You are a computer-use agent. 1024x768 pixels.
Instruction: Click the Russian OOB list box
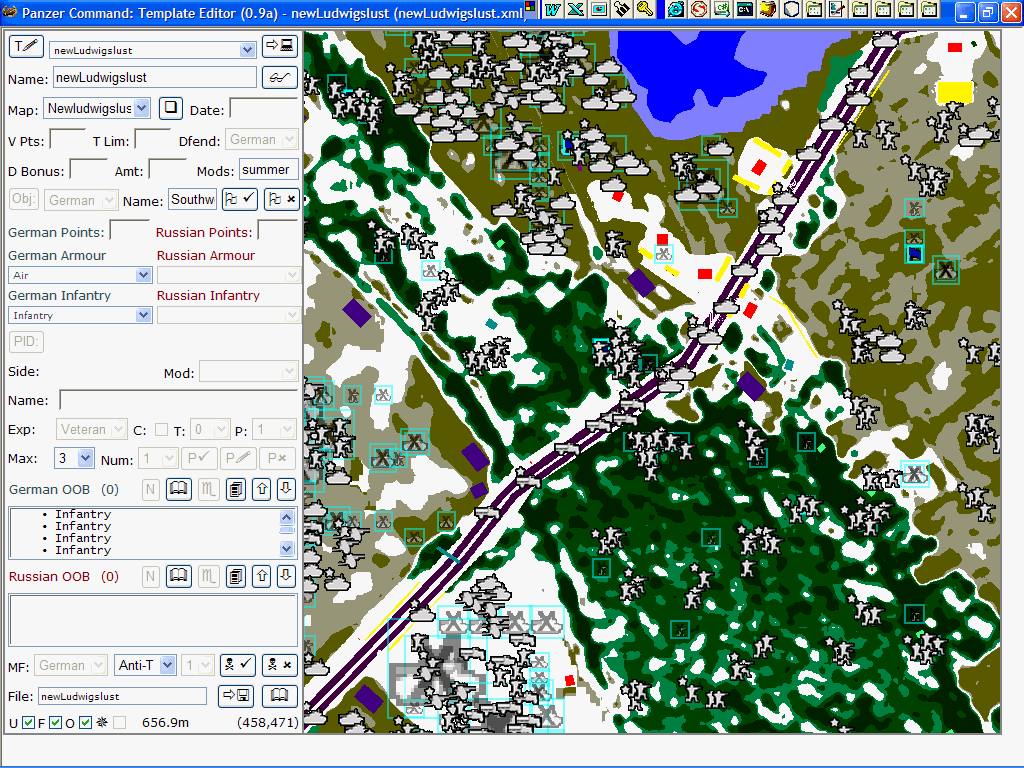[x=153, y=620]
